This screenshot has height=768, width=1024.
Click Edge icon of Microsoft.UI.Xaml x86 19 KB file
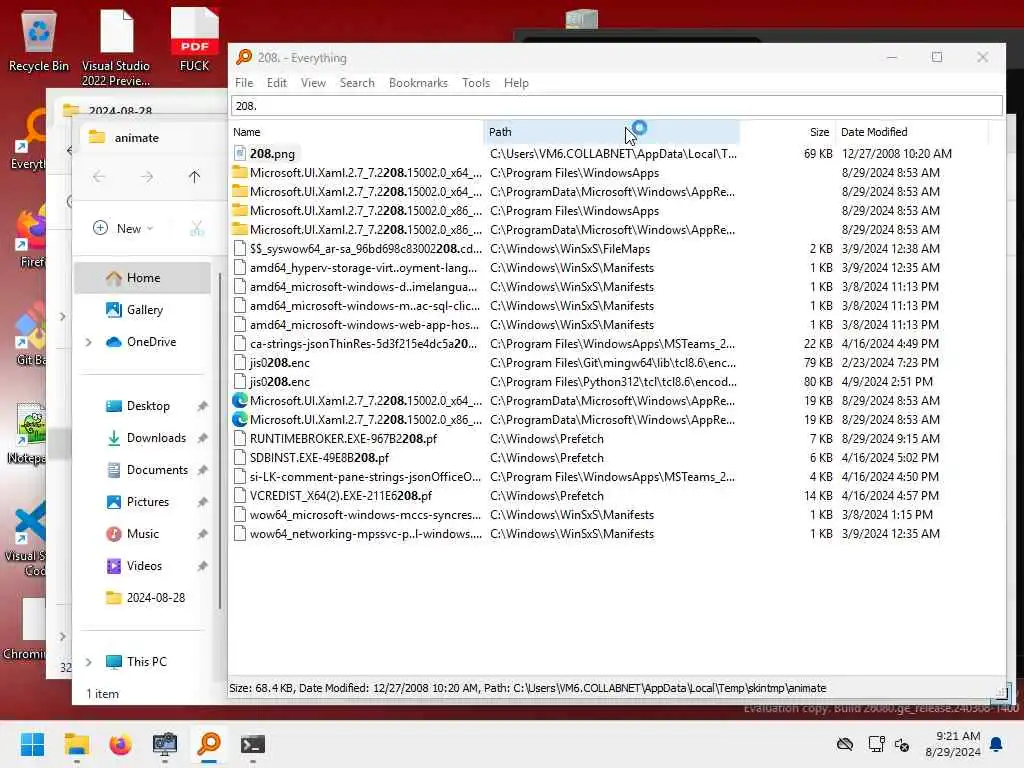(x=240, y=419)
